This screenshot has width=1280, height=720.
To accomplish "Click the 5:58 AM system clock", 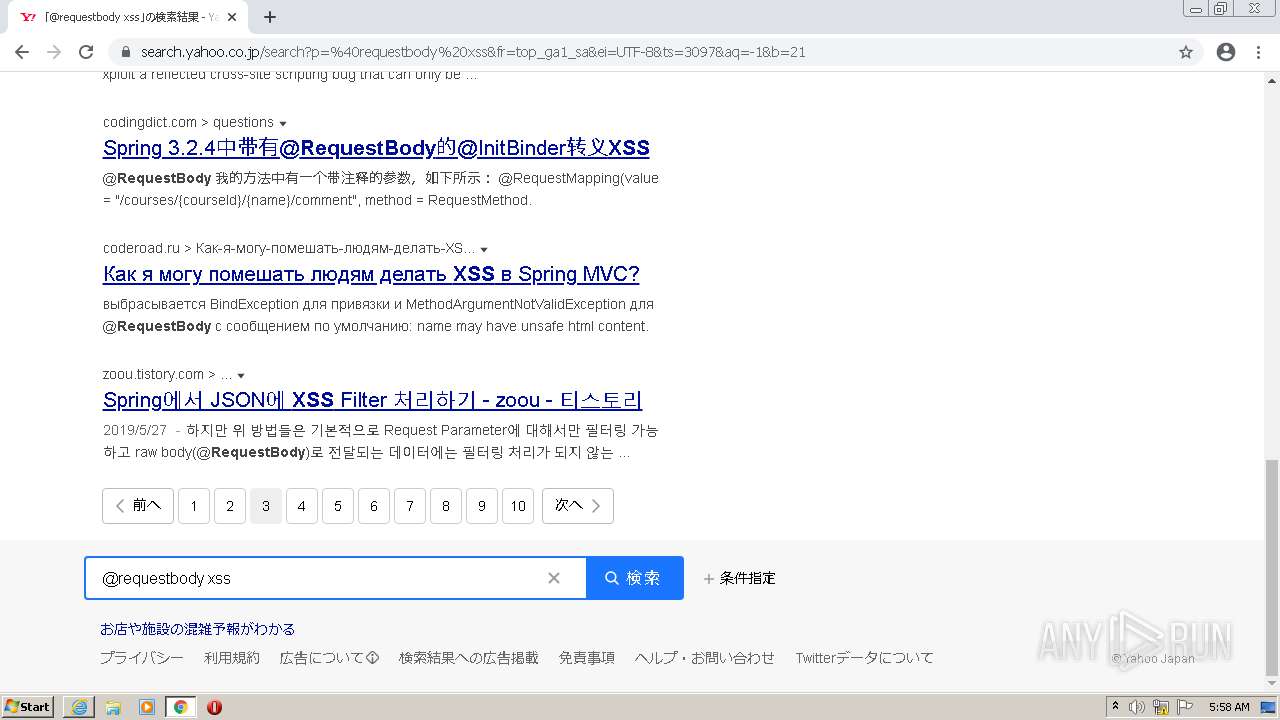I will pos(1229,707).
